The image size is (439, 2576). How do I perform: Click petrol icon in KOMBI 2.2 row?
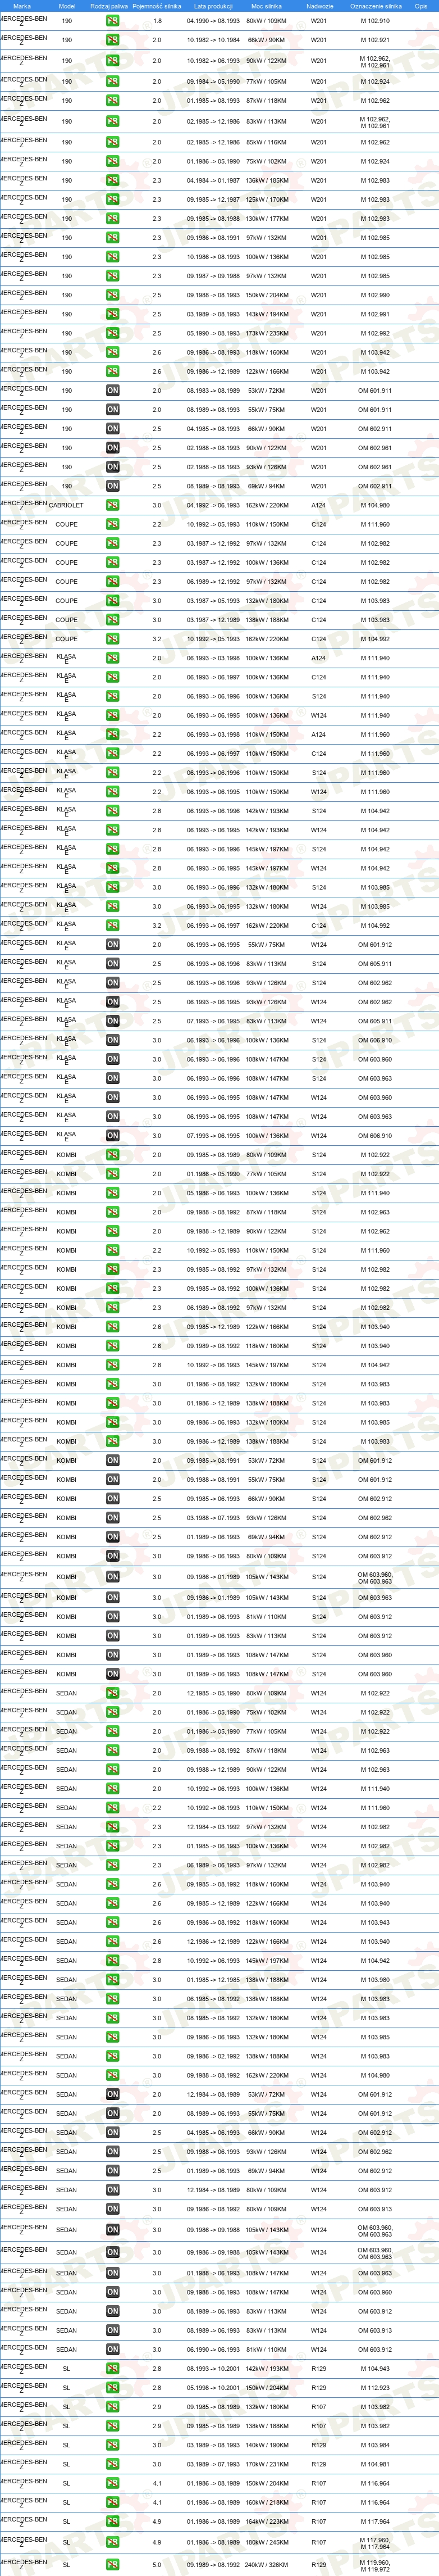pyautogui.click(x=112, y=1250)
